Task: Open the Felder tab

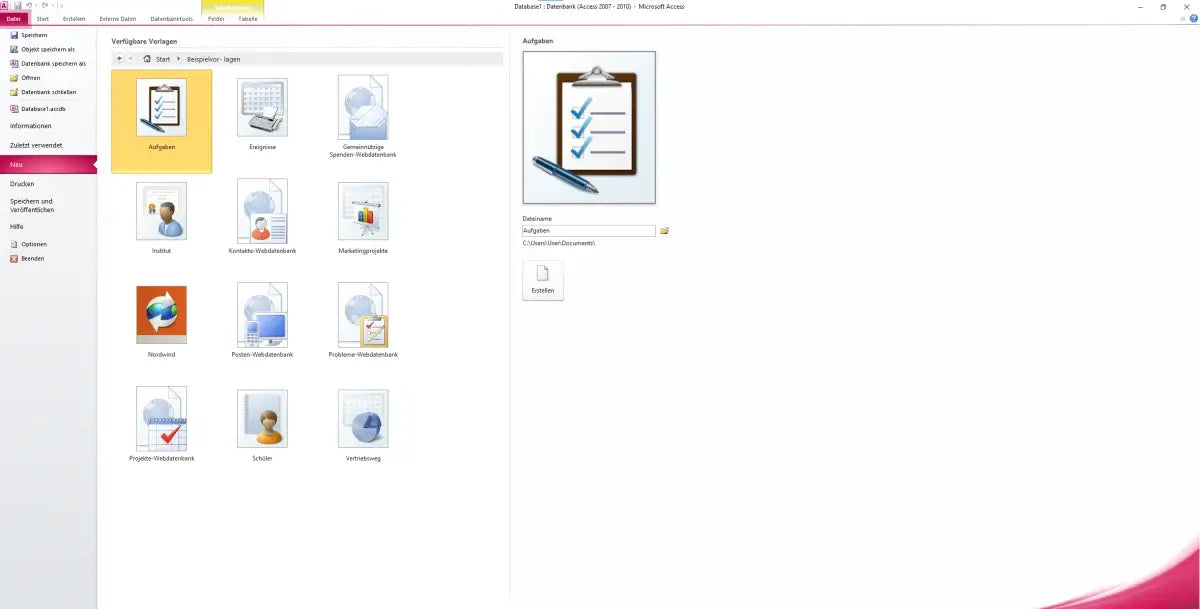Action: point(214,18)
